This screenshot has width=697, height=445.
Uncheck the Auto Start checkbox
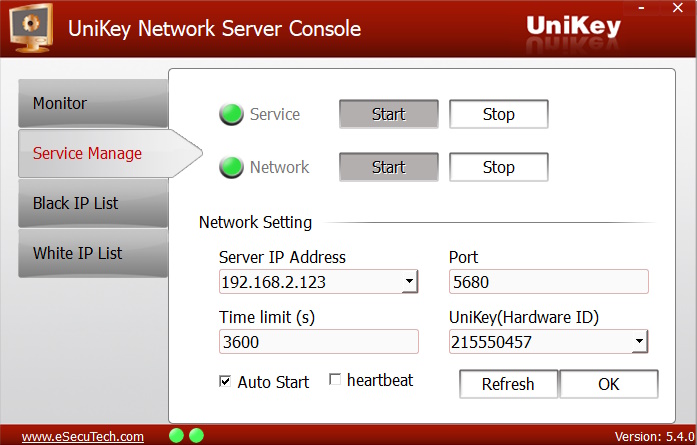[225, 381]
